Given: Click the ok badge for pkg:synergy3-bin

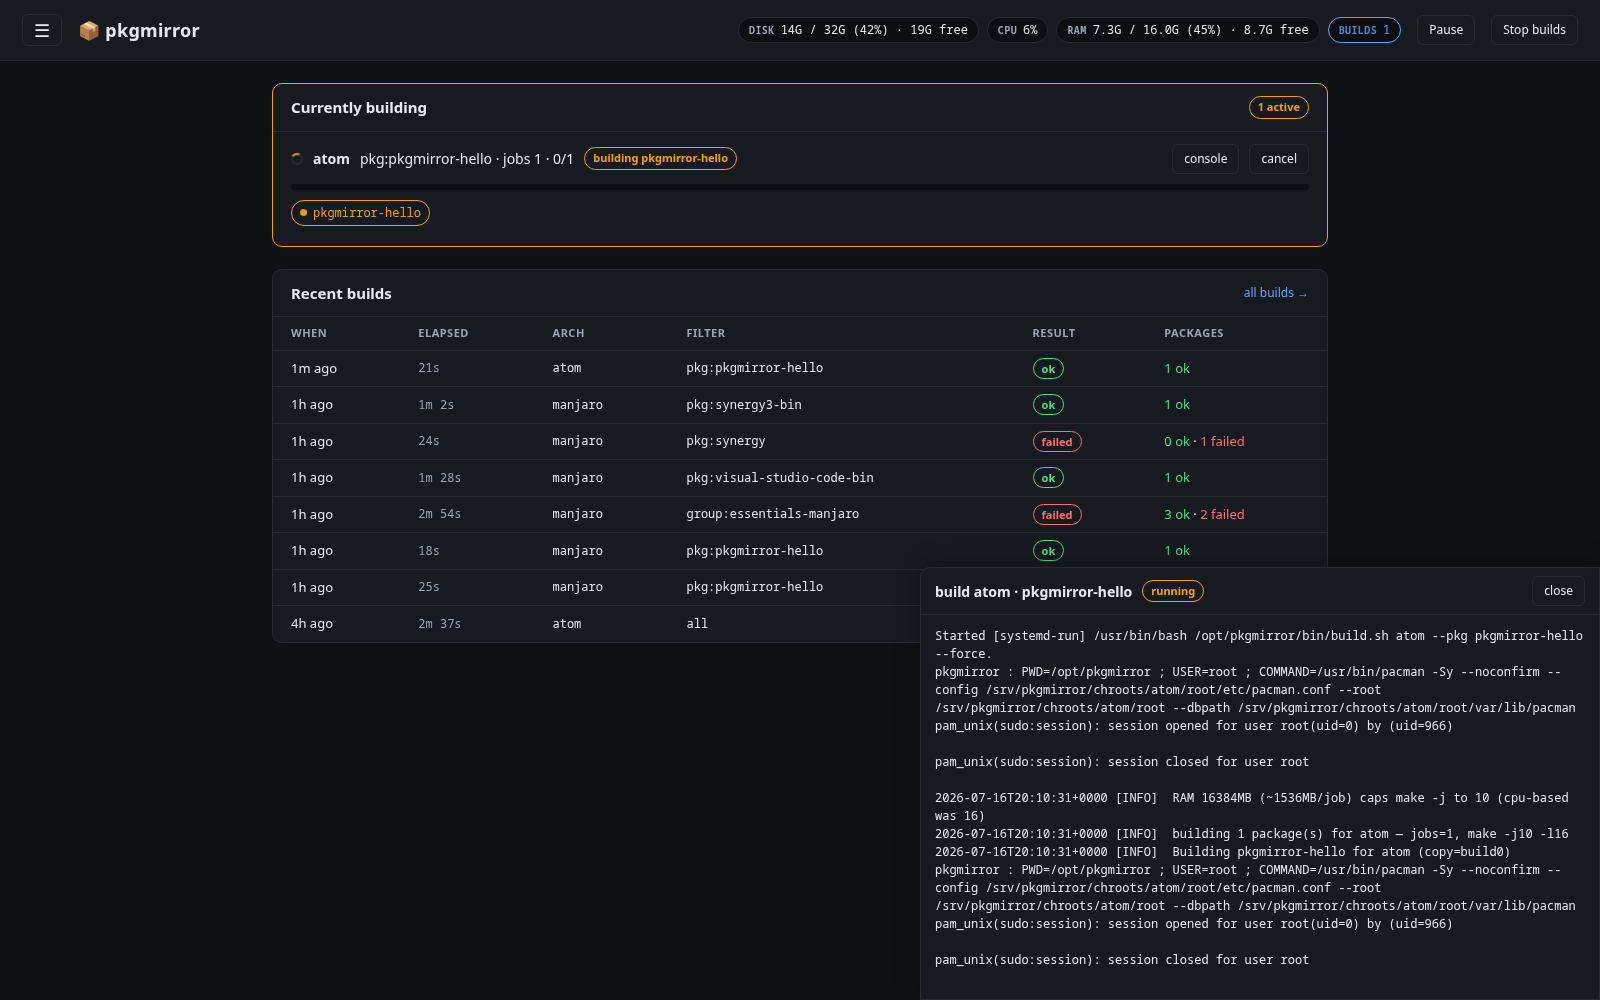Looking at the screenshot, I should pyautogui.click(x=1048, y=405).
